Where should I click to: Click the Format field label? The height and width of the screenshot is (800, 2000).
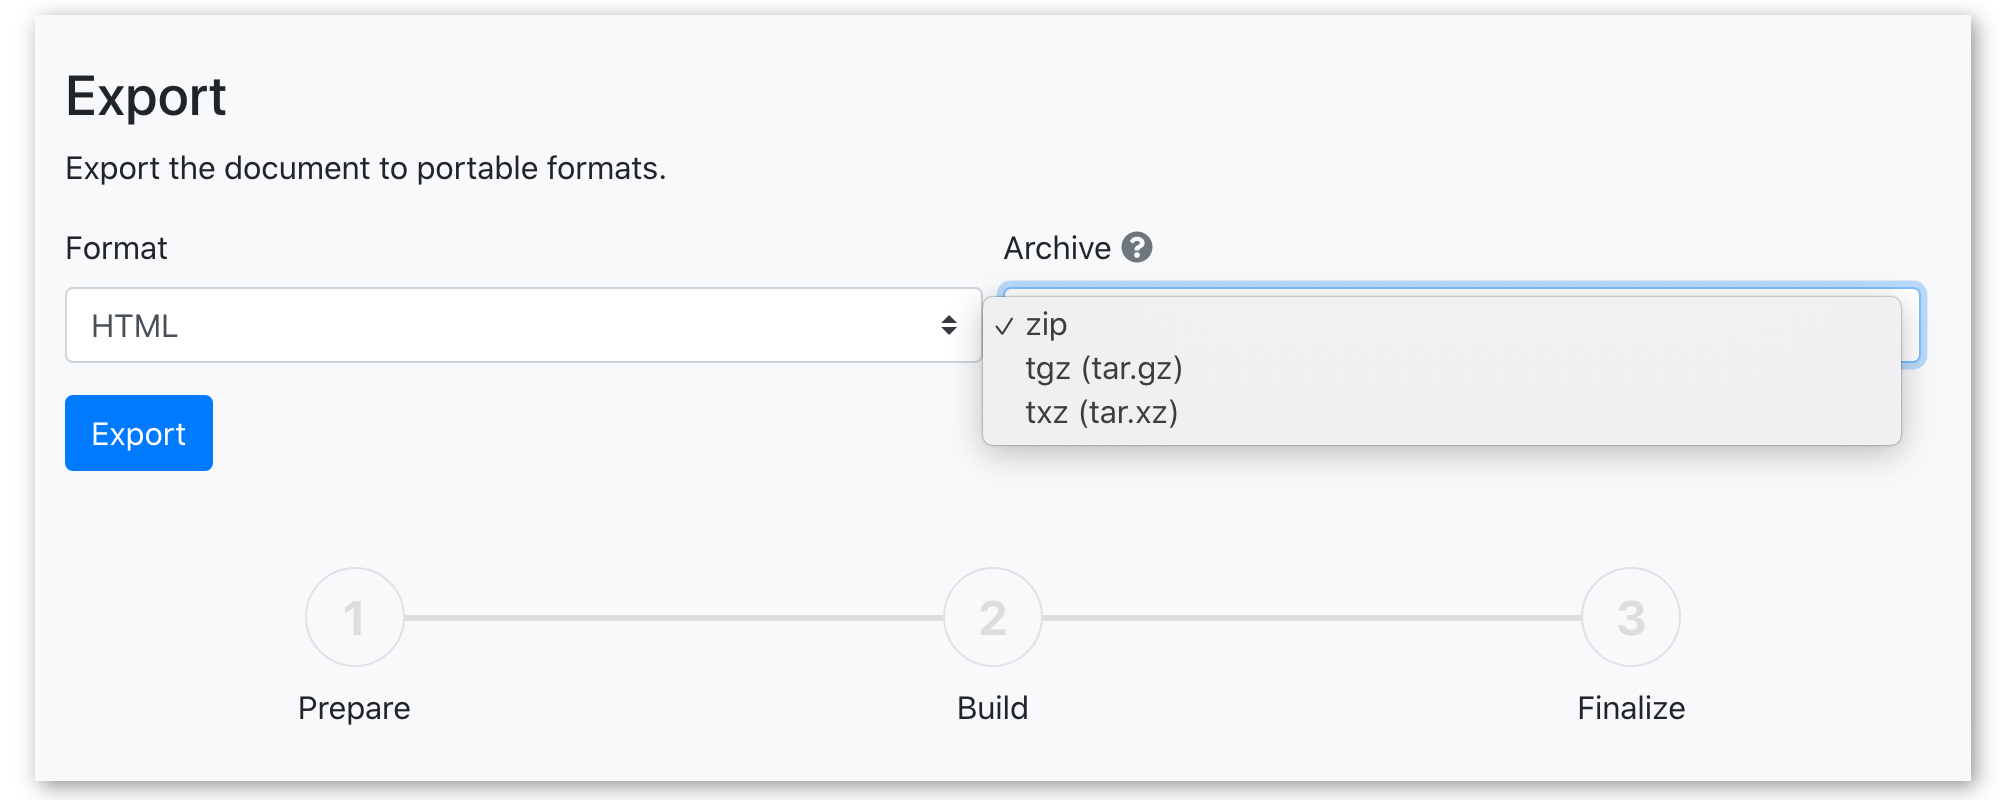coord(116,248)
